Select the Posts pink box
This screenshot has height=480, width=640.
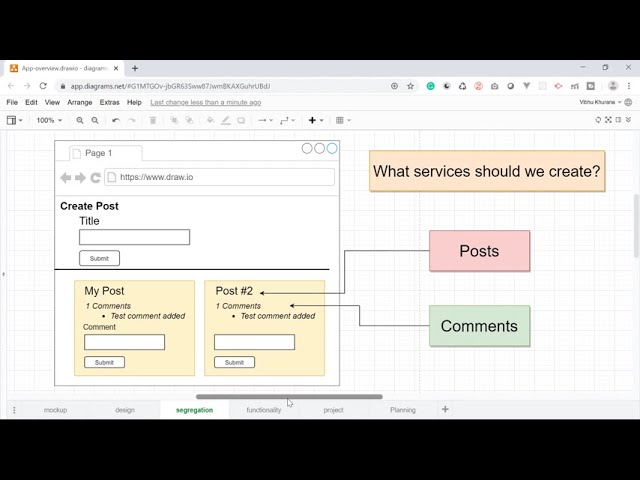pyautogui.click(x=480, y=251)
